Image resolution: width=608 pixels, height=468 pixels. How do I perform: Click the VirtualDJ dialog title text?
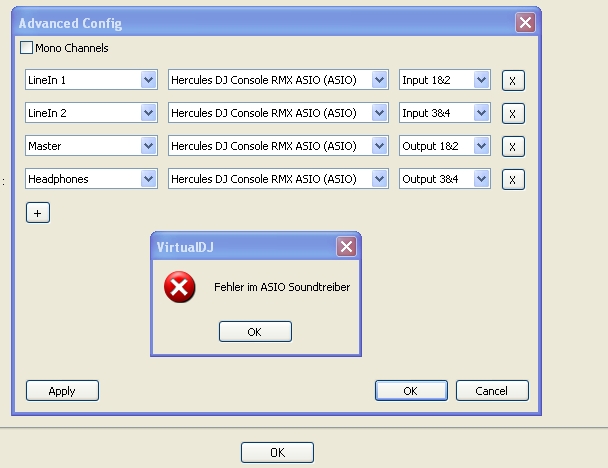click(x=185, y=247)
